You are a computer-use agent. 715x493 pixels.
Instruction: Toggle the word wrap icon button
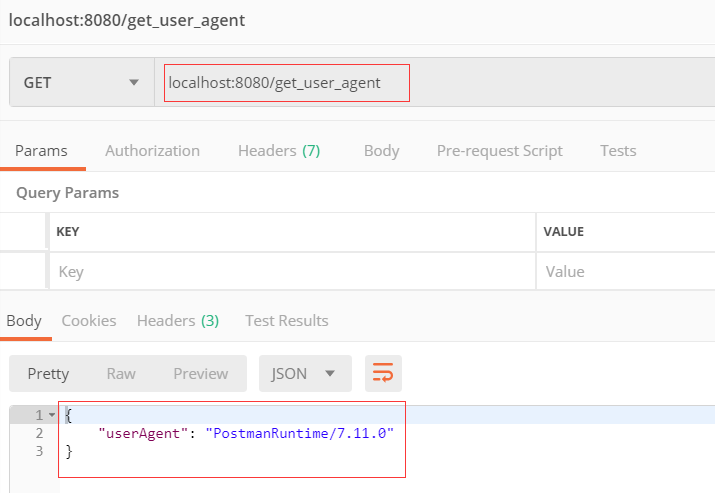pyautogui.click(x=383, y=374)
